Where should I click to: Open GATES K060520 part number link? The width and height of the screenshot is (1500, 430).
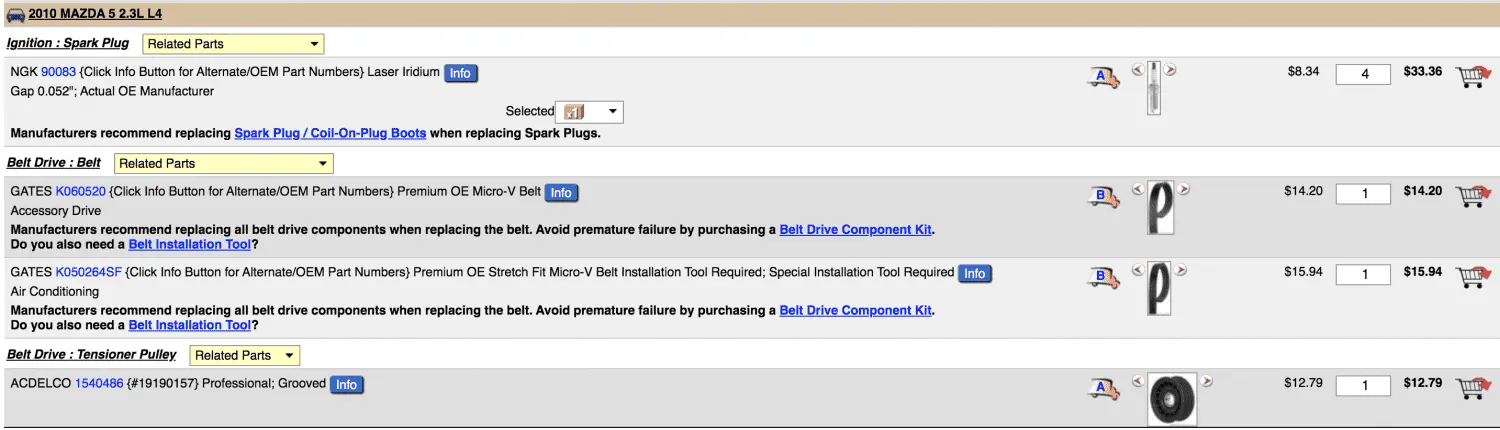pos(80,191)
